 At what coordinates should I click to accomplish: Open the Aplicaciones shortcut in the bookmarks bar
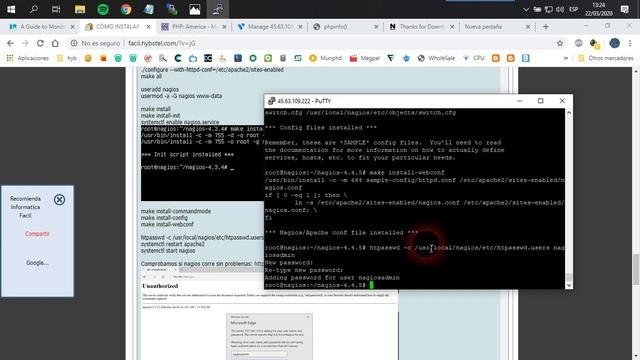pos(28,58)
